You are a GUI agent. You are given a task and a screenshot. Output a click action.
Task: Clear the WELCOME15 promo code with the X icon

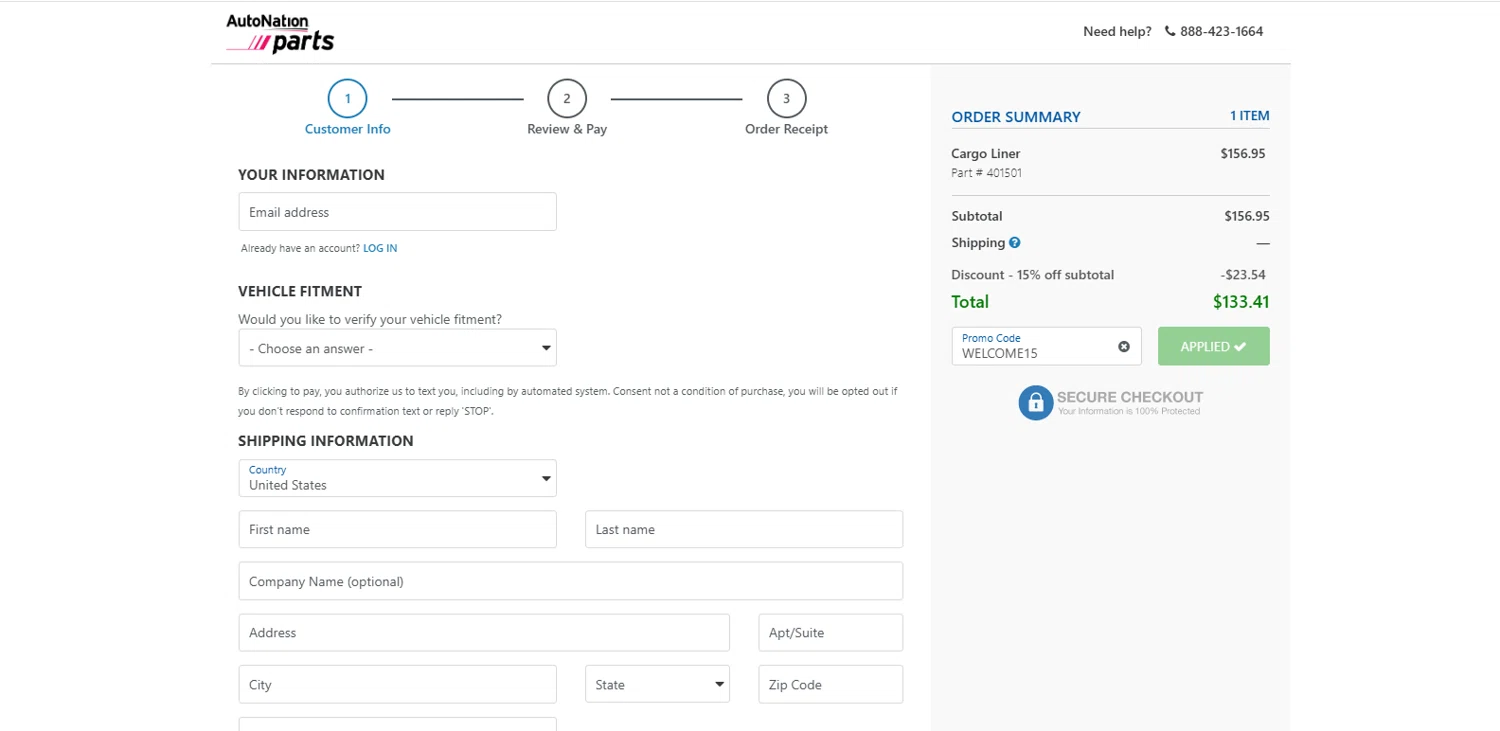click(1124, 347)
